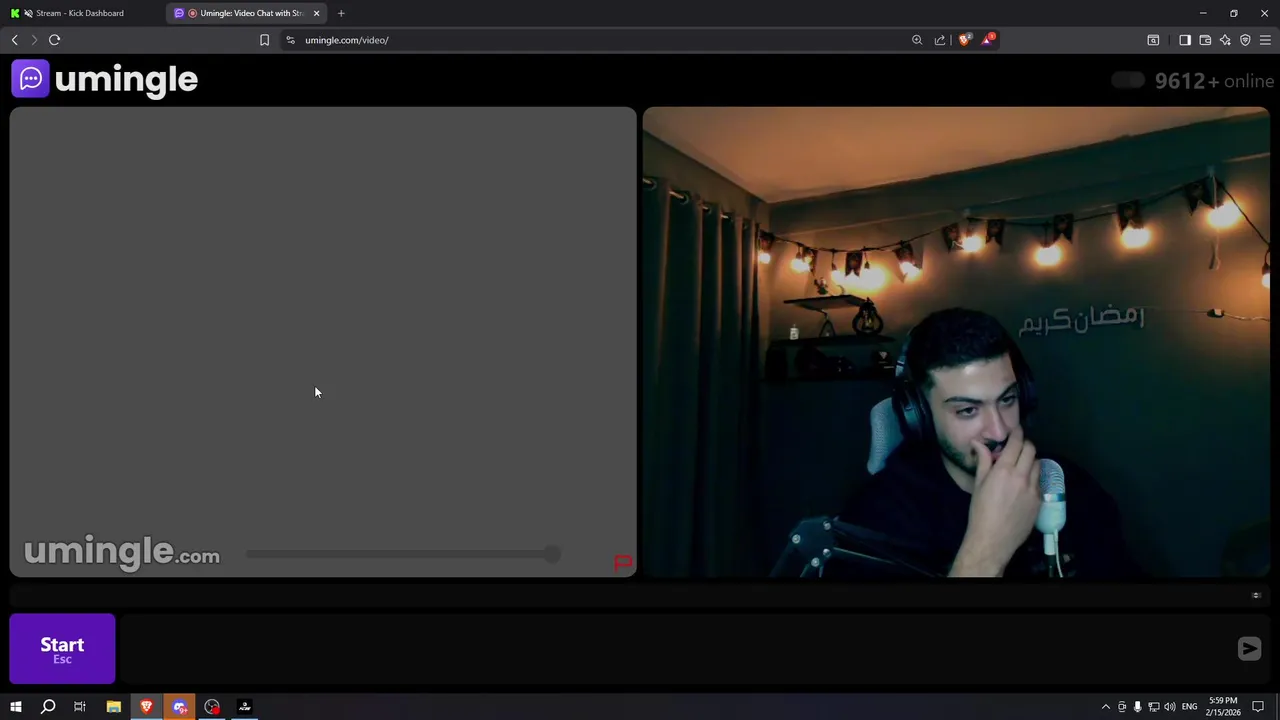The width and height of the screenshot is (1280, 720).
Task: Open Leo AI sparkle icon
Action: pos(1225,40)
